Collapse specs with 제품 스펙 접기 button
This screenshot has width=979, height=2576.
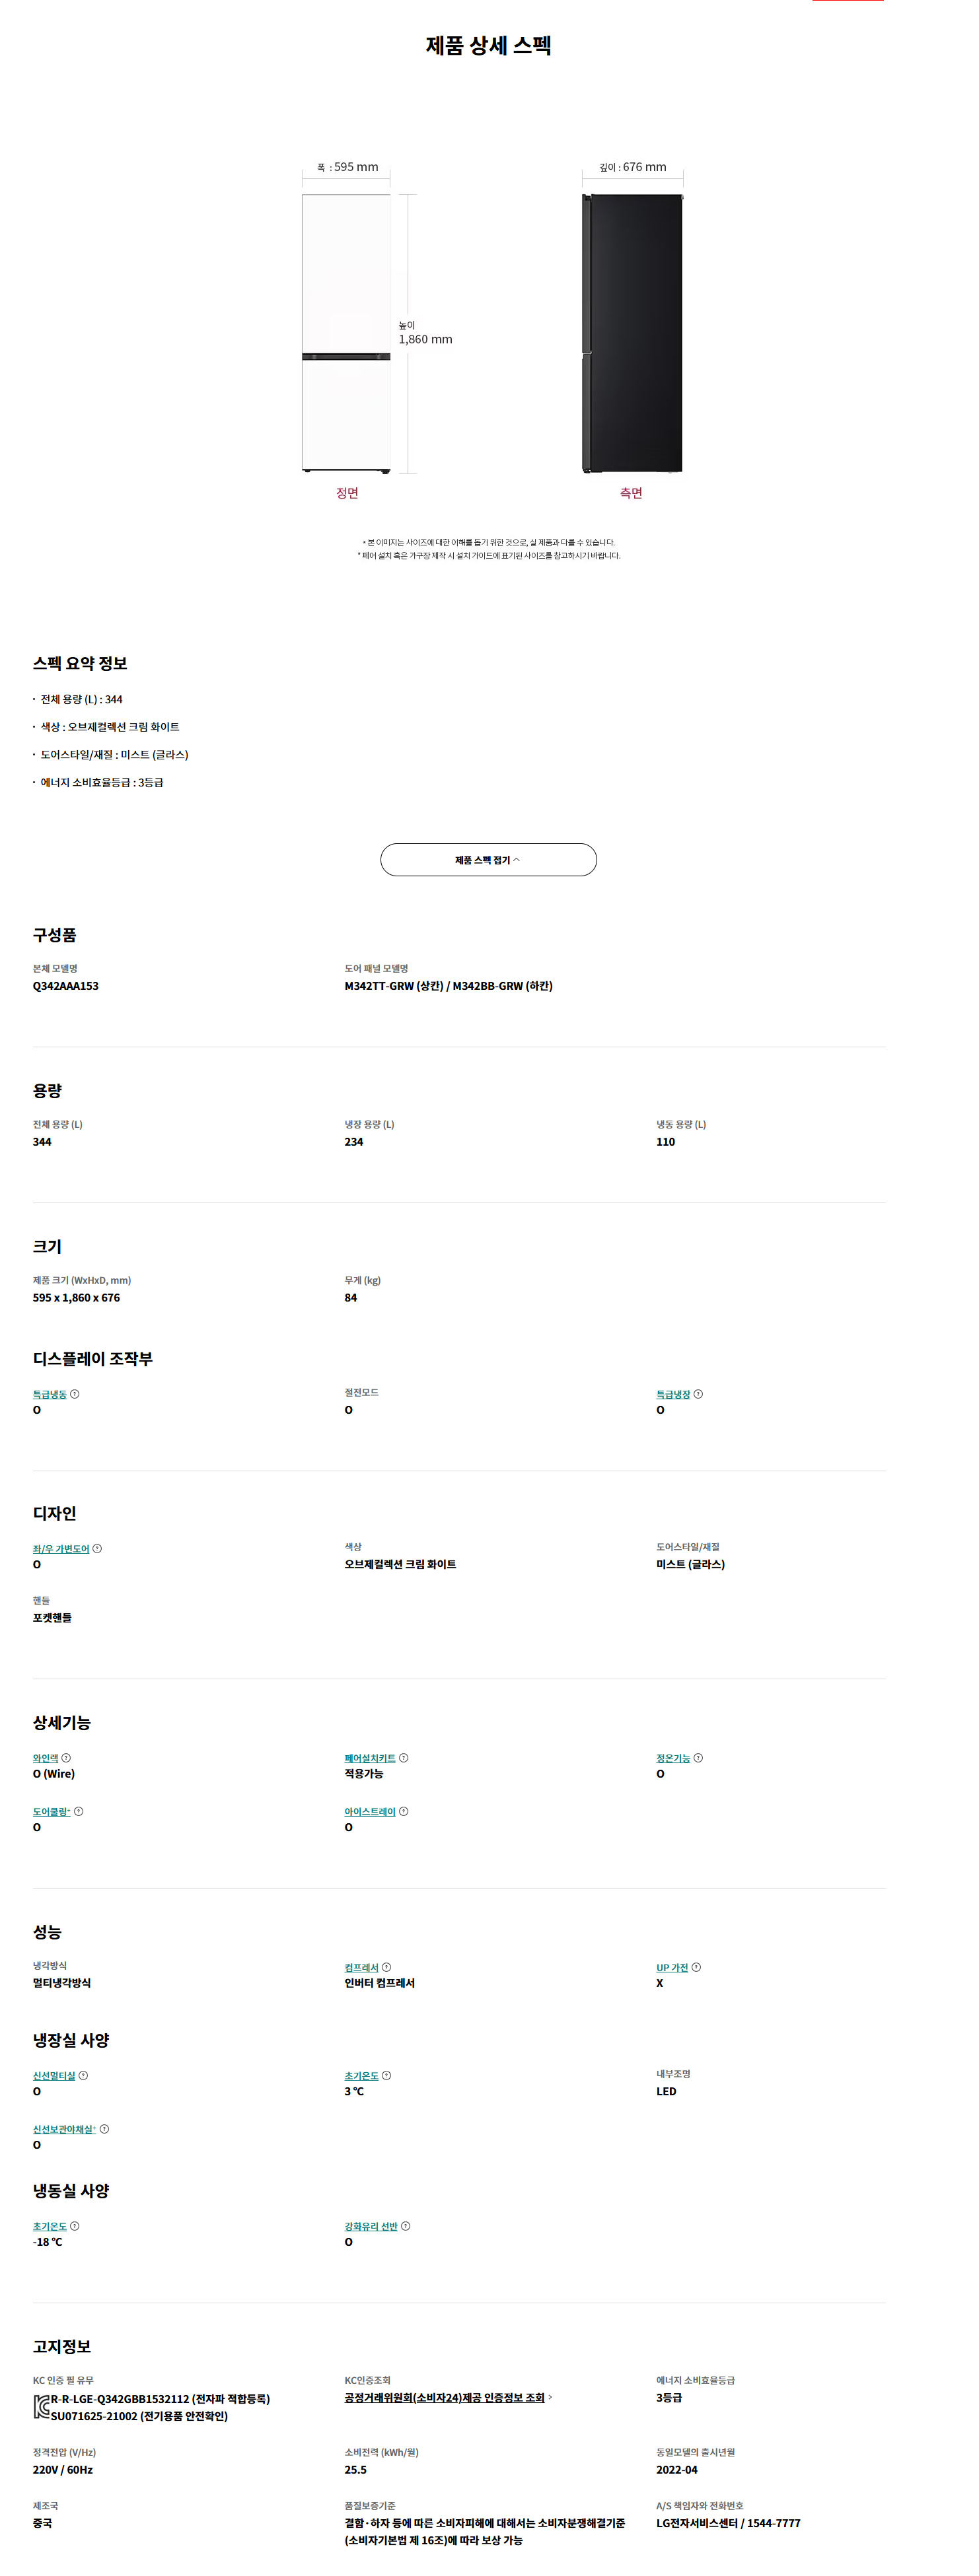coord(488,860)
